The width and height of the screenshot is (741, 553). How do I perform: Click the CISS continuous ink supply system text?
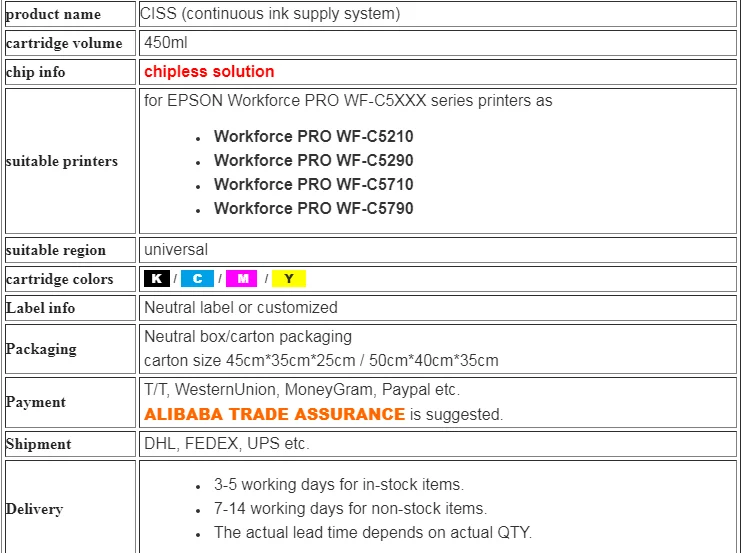(x=270, y=14)
